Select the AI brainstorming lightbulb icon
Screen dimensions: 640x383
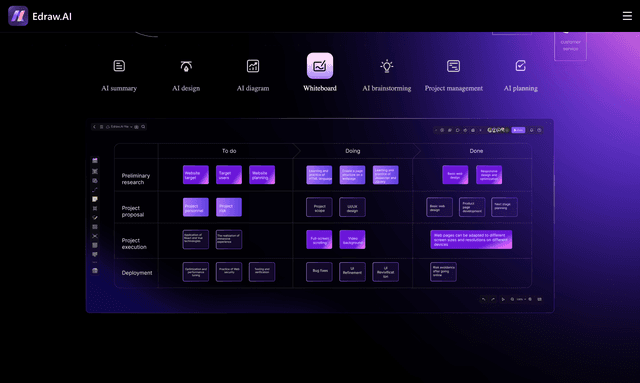[x=387, y=66]
